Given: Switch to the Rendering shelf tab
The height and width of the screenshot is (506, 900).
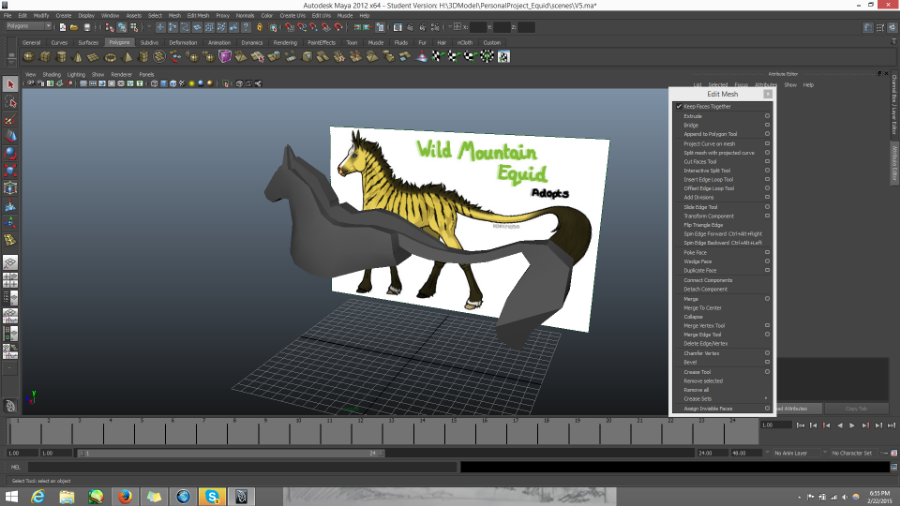Looking at the screenshot, I should 285,42.
